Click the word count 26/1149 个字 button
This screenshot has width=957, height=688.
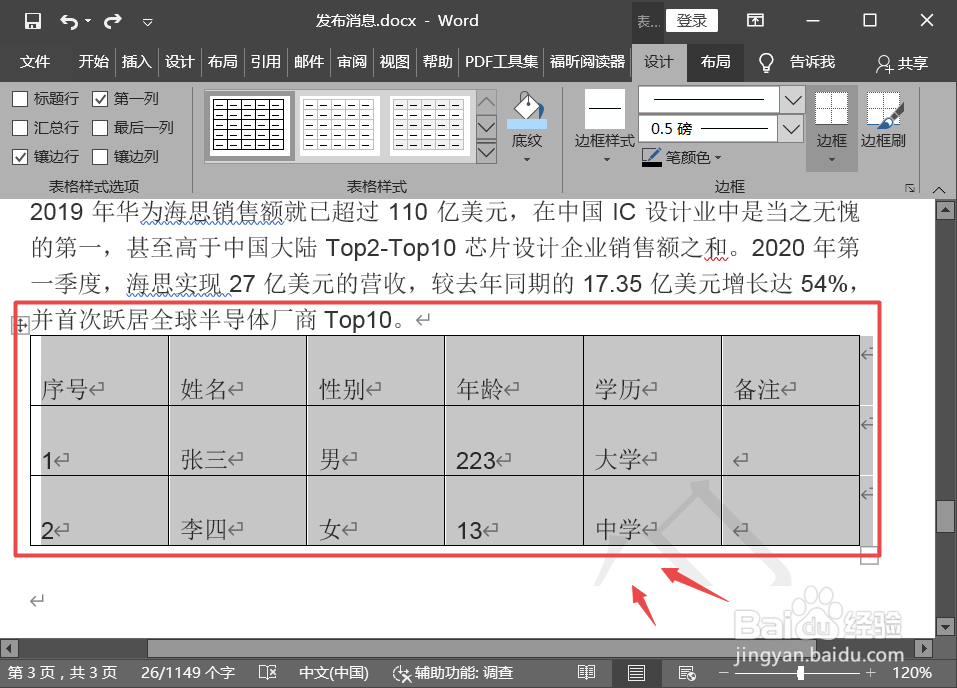[186, 672]
